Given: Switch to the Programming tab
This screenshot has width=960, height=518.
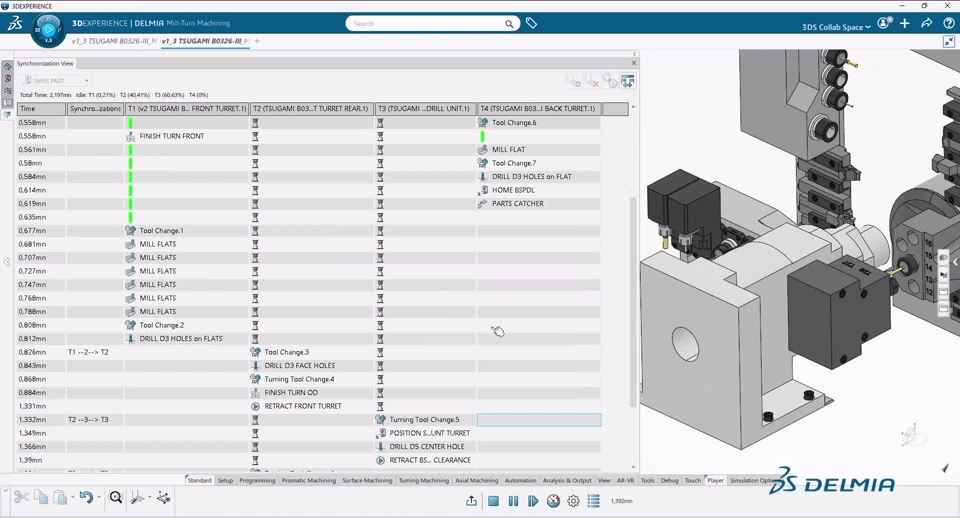Looking at the screenshot, I should [257, 481].
